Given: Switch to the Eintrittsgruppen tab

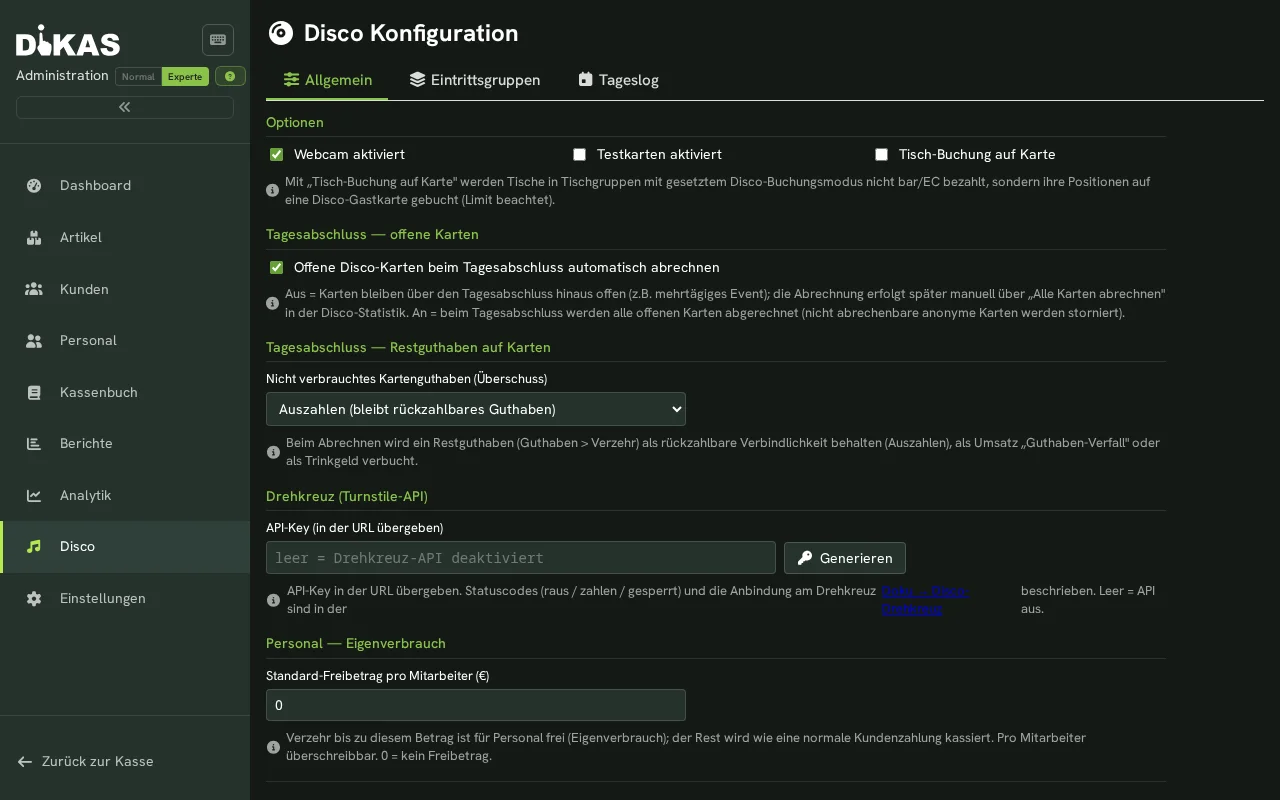Looking at the screenshot, I should coord(475,80).
